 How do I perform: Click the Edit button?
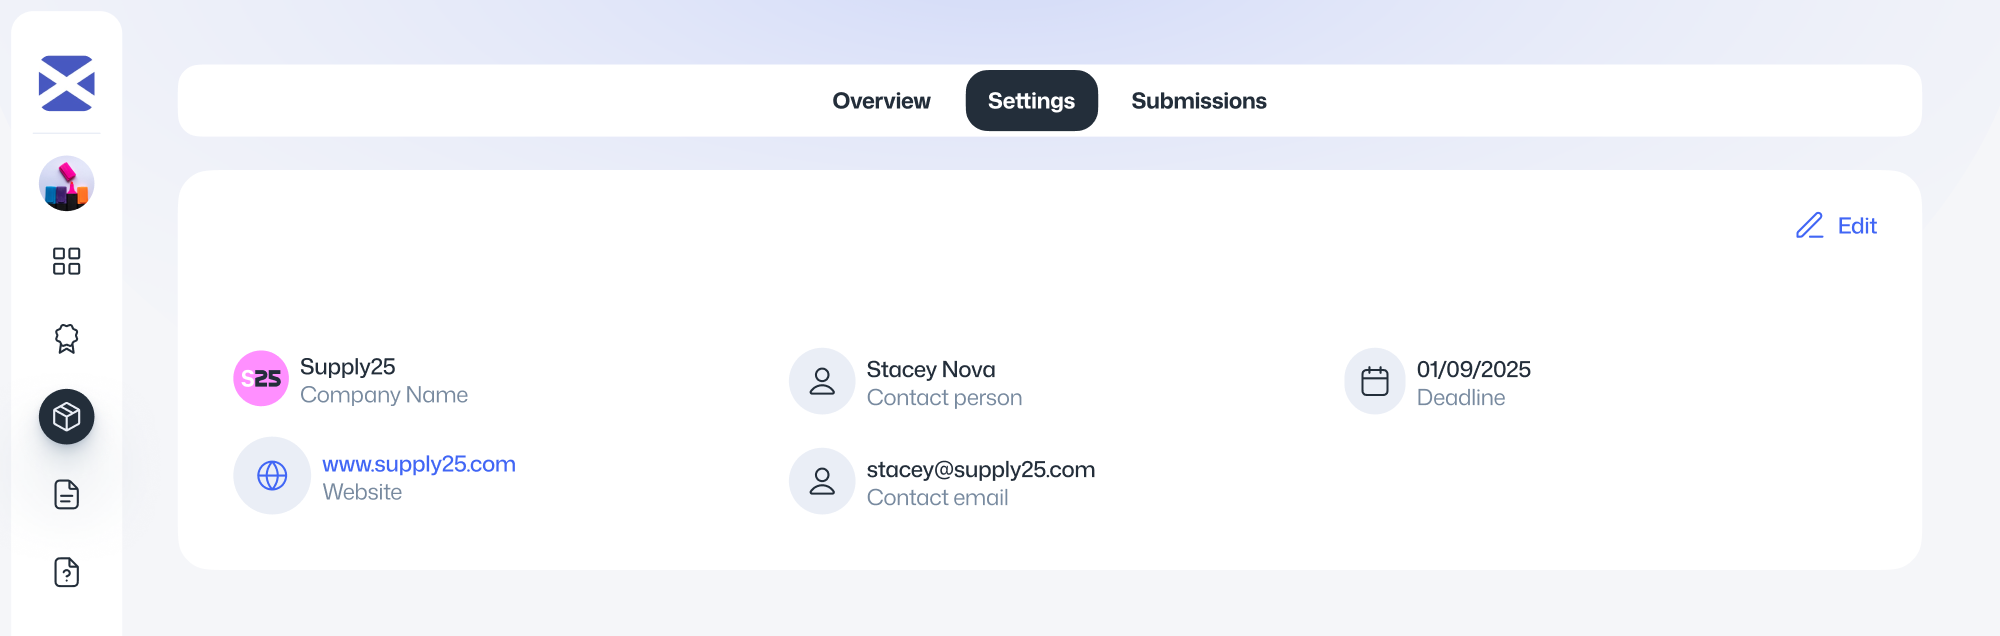tap(1856, 226)
